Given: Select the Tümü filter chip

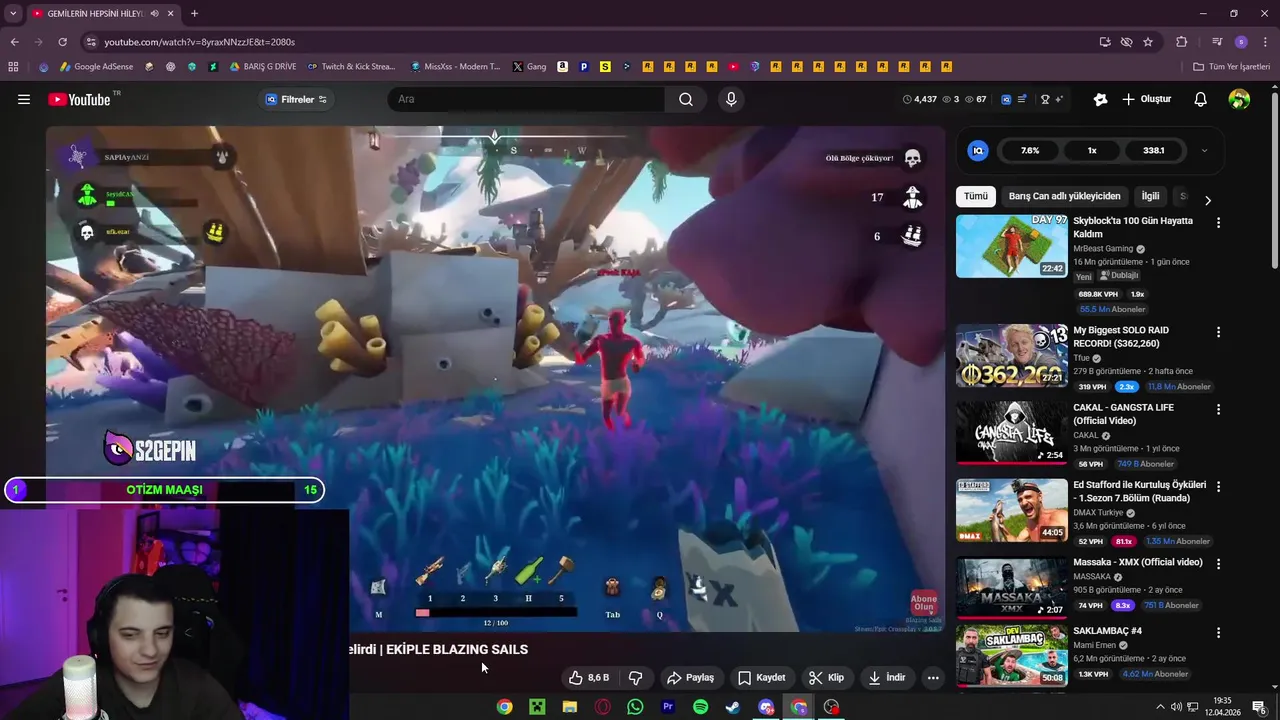Looking at the screenshot, I should point(975,196).
